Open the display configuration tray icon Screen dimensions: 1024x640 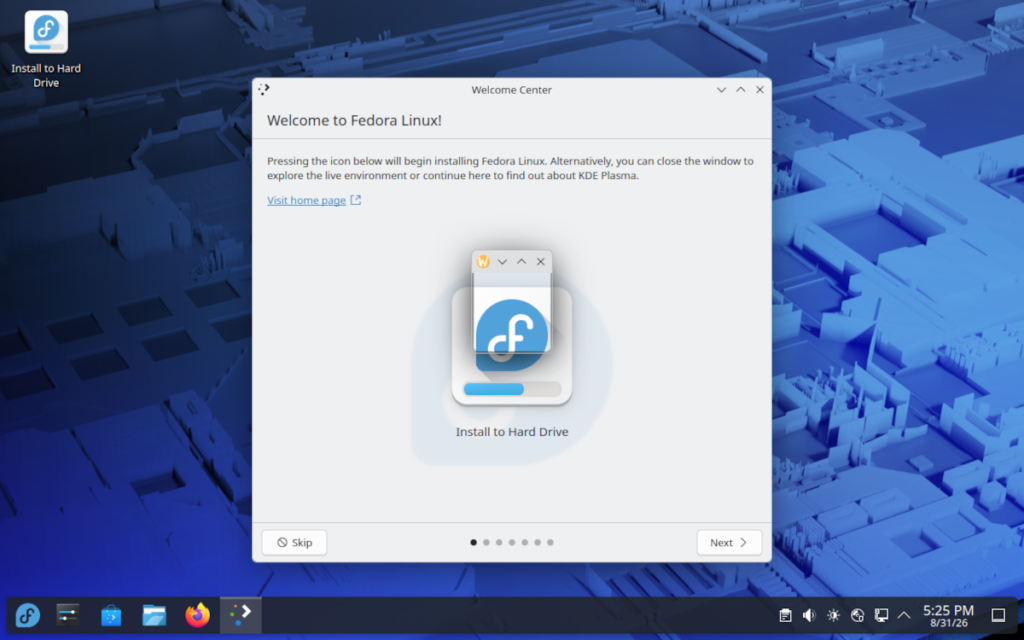881,615
